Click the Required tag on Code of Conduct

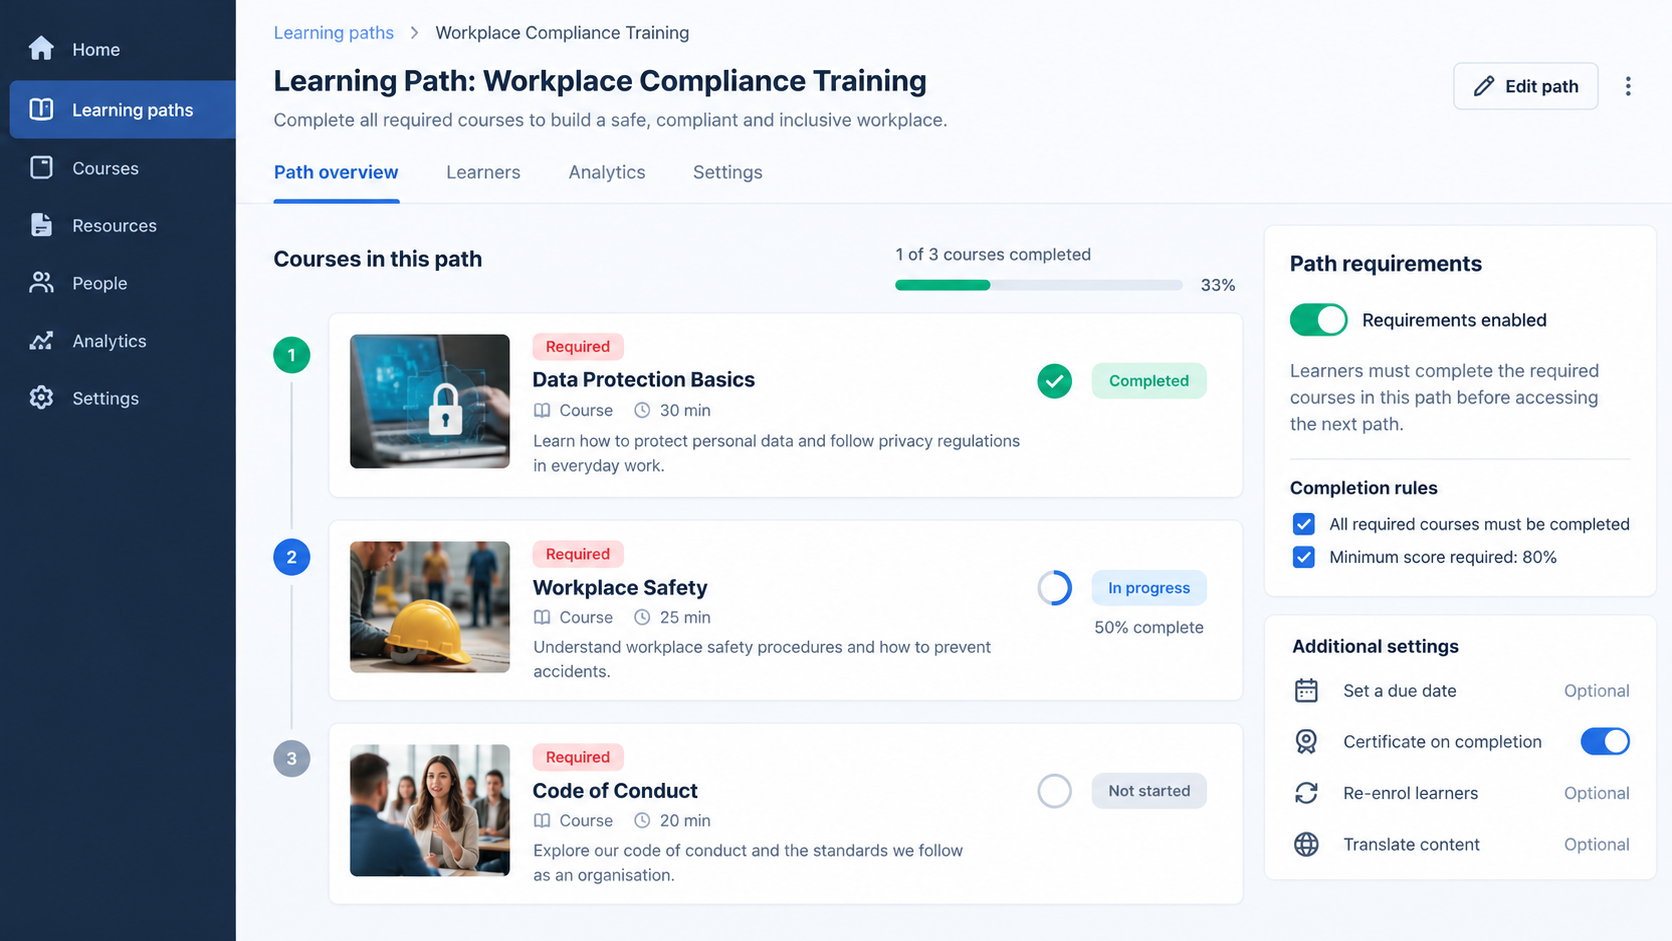578,757
